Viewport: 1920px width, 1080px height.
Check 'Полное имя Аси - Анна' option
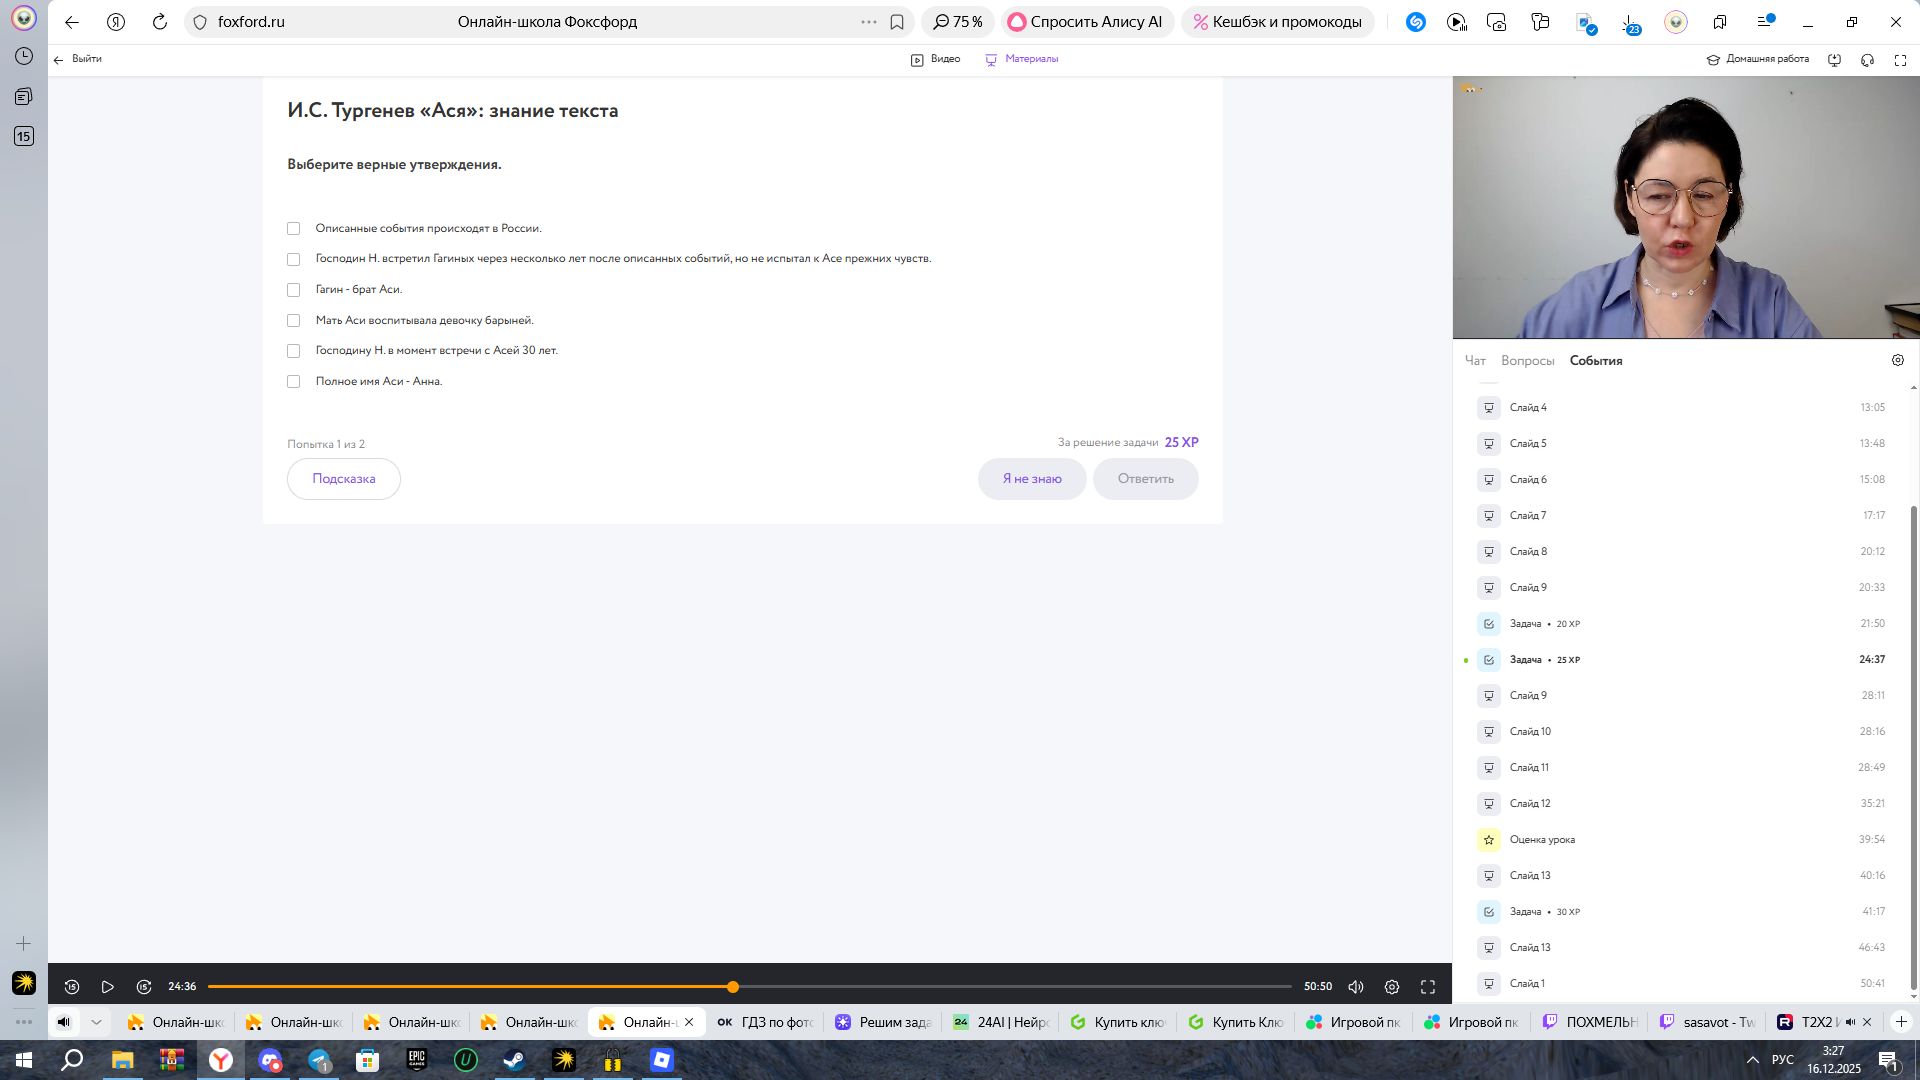pos(293,382)
